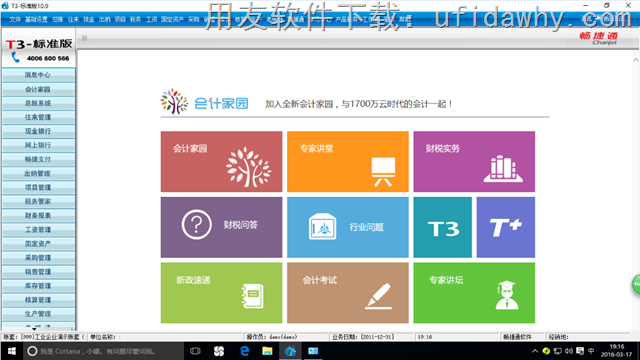Open the 现金 menu
Viewport: 640px width, 360px height.
pyautogui.click(x=89, y=19)
